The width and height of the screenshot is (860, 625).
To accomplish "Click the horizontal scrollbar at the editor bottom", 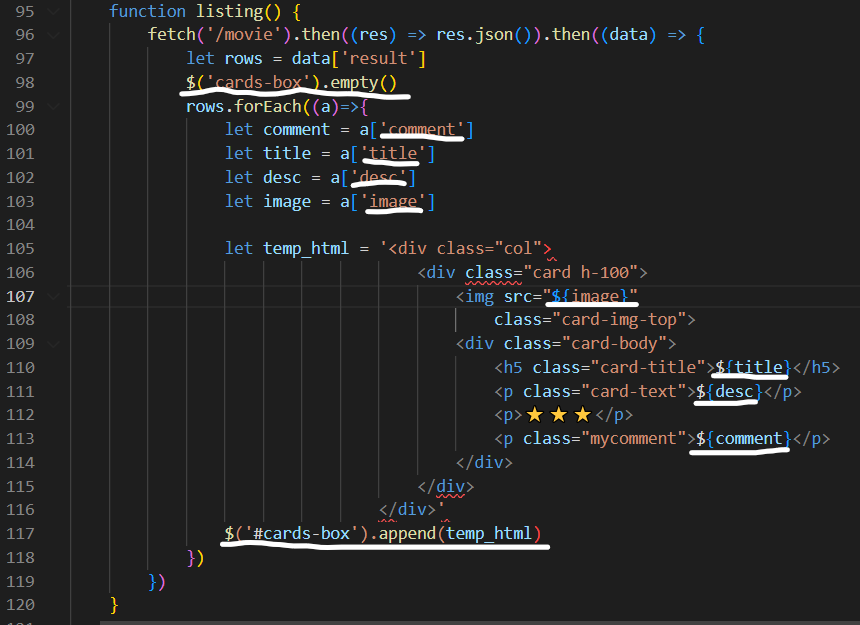I will (480, 623).
